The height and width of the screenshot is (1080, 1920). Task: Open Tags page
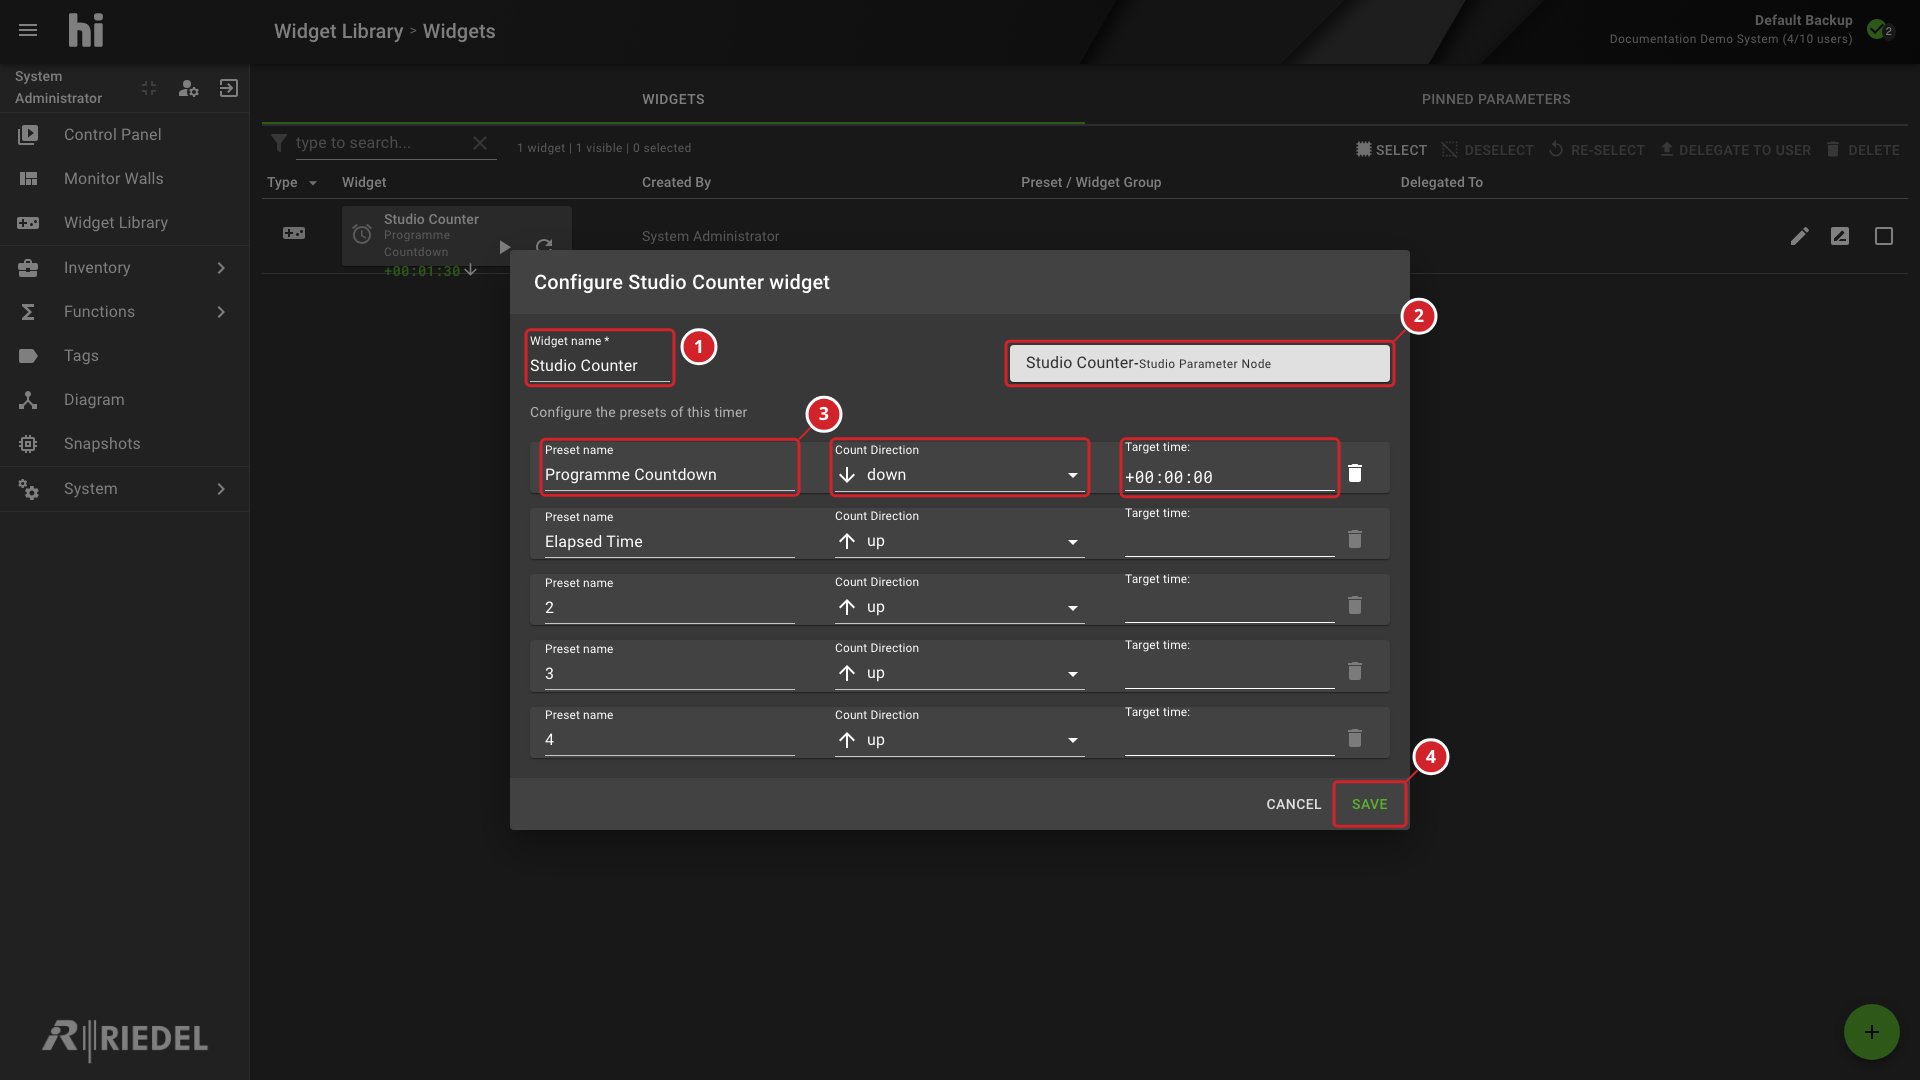125,355
